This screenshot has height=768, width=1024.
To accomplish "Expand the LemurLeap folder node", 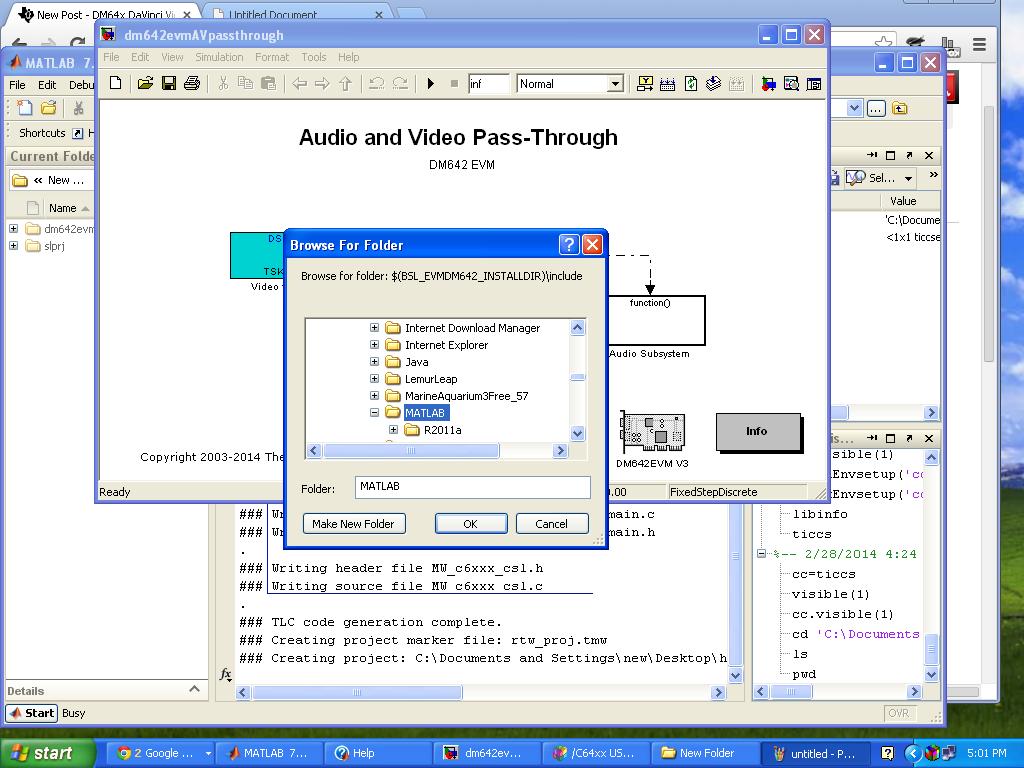I will (x=374, y=378).
